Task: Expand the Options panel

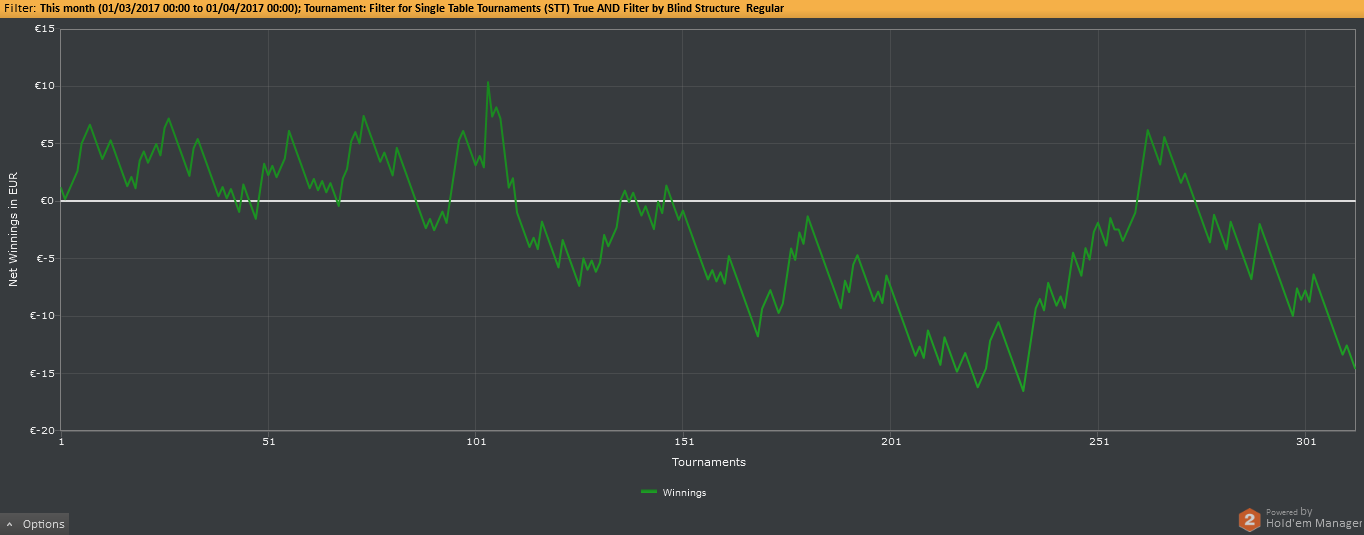Action: 34,524
